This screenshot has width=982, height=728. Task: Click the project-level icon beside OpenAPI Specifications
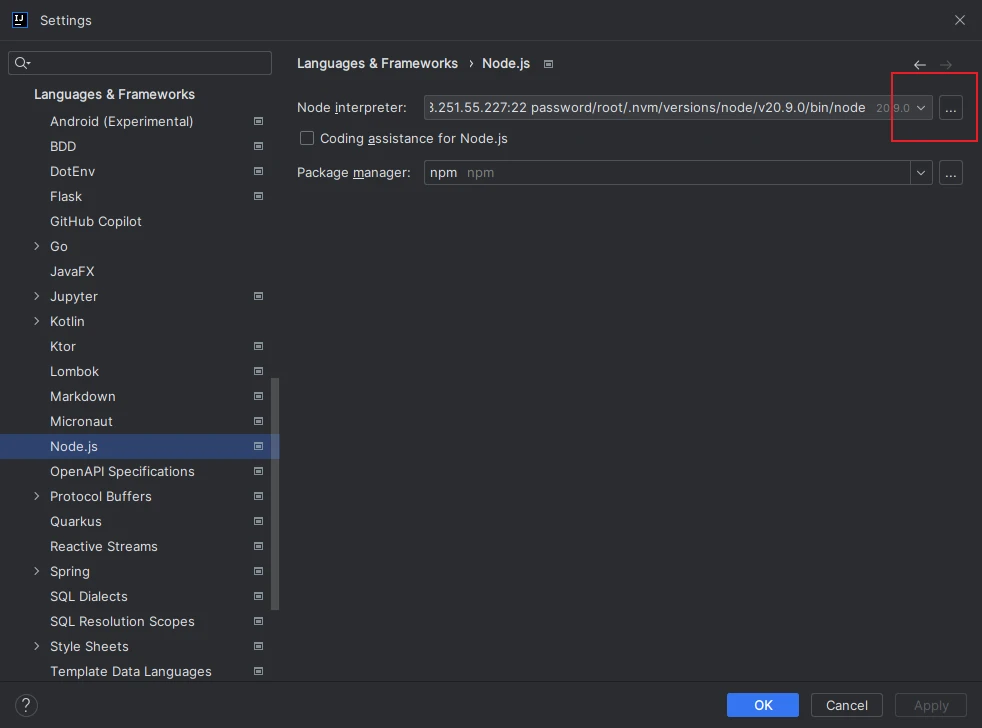point(258,471)
